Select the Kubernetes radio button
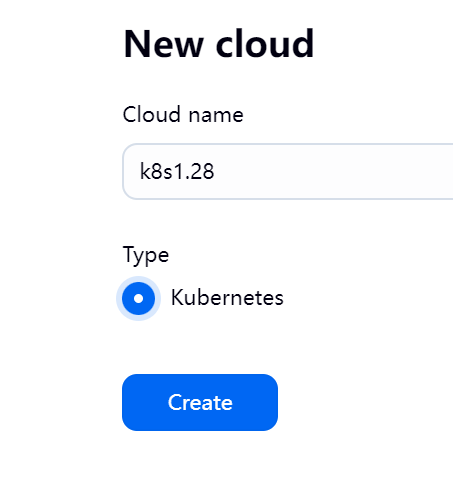 click(138, 298)
